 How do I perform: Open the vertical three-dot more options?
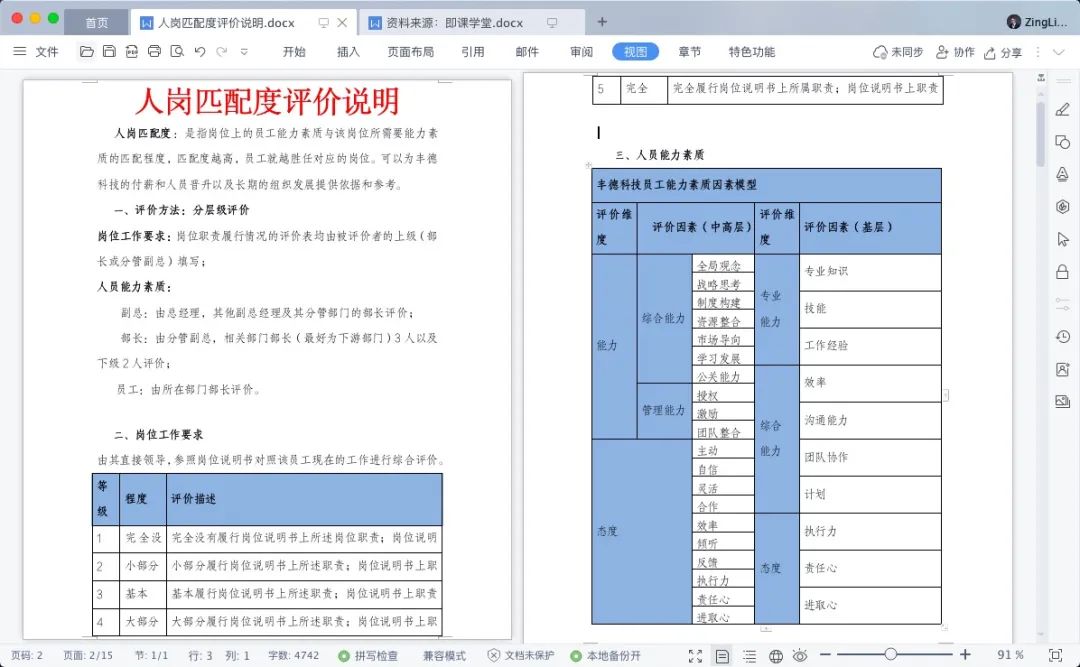coord(1038,52)
